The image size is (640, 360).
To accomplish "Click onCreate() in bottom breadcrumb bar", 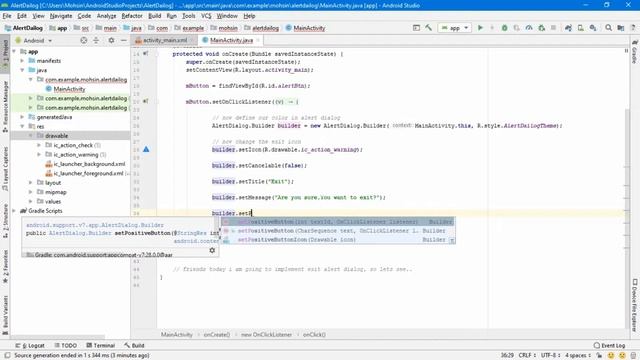I will [216, 335].
